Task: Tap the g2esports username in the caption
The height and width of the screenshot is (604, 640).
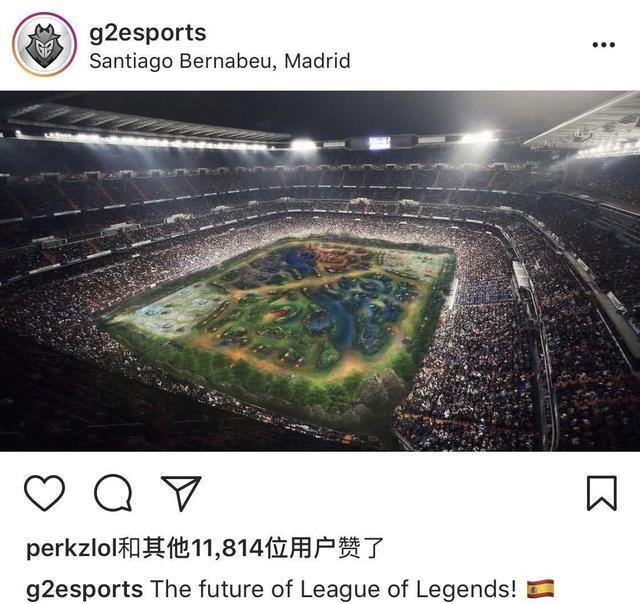Action: [84, 590]
